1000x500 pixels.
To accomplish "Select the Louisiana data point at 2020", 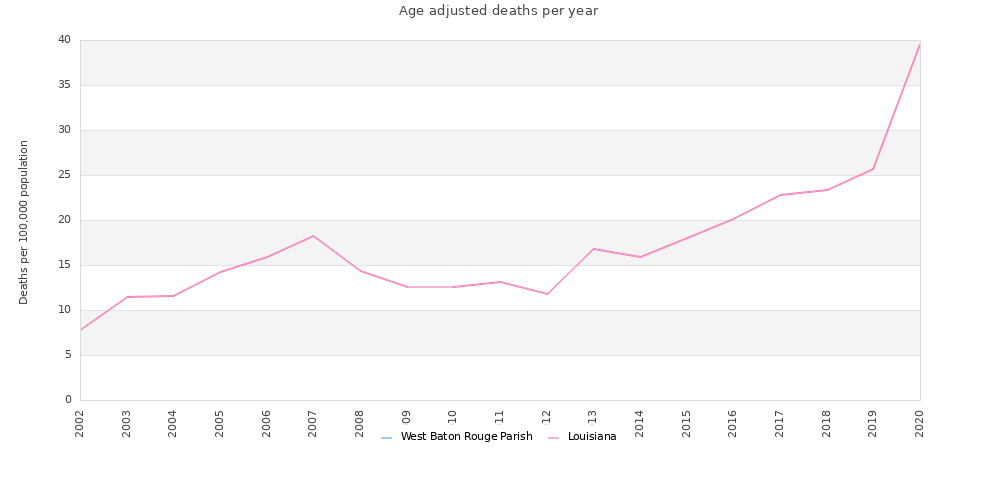I will tap(920, 44).
